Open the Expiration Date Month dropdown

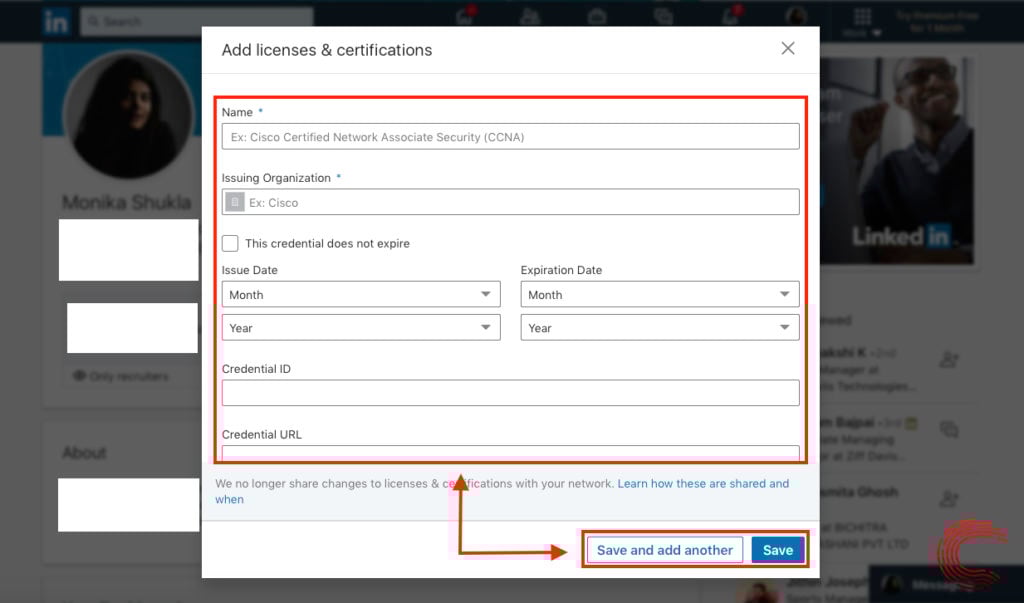(660, 294)
